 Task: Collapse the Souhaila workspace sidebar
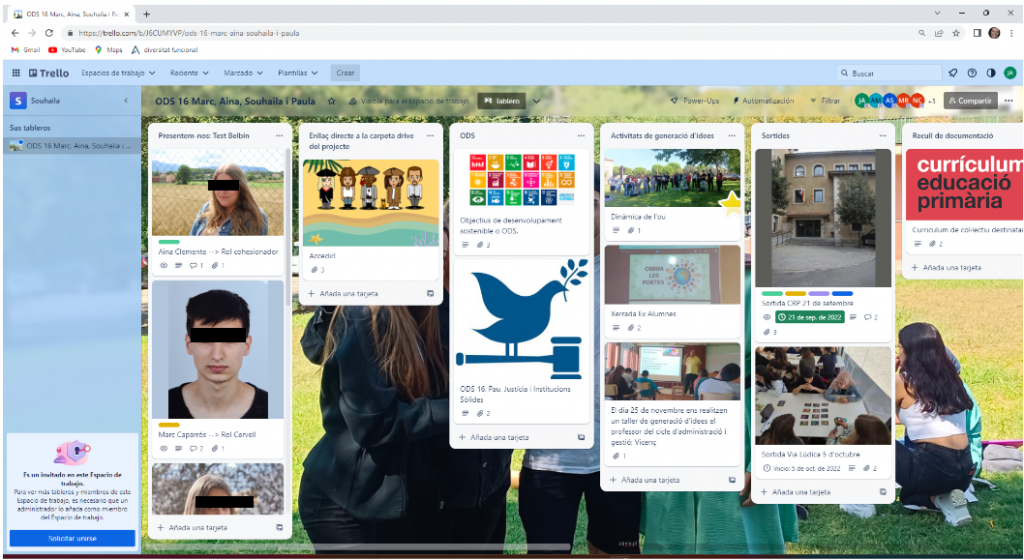[x=125, y=101]
